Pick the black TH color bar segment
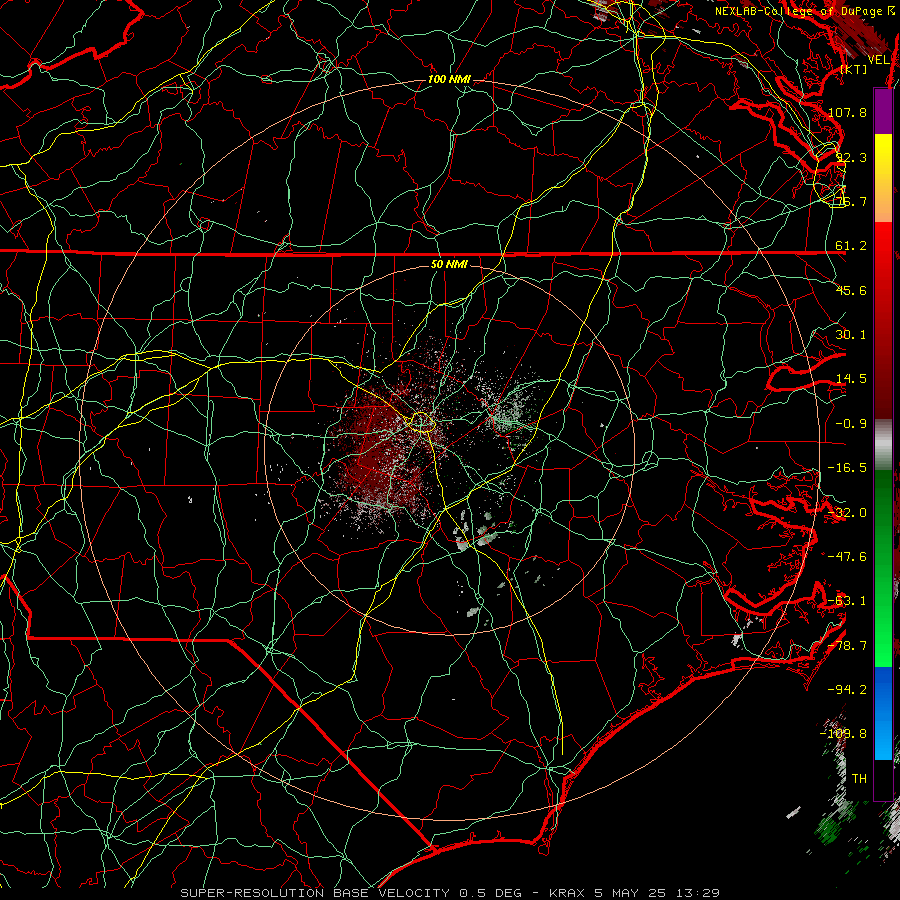 click(883, 779)
